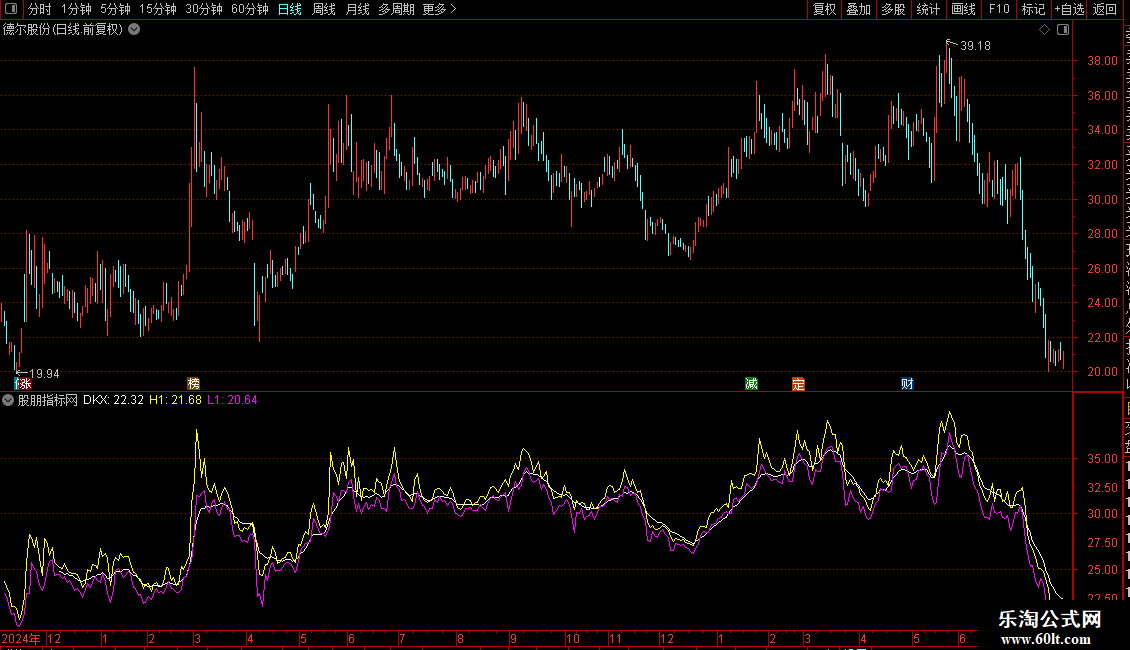Viewport: 1130px width, 650px height.
Task: Open the 榜 event marker
Action: [x=193, y=384]
